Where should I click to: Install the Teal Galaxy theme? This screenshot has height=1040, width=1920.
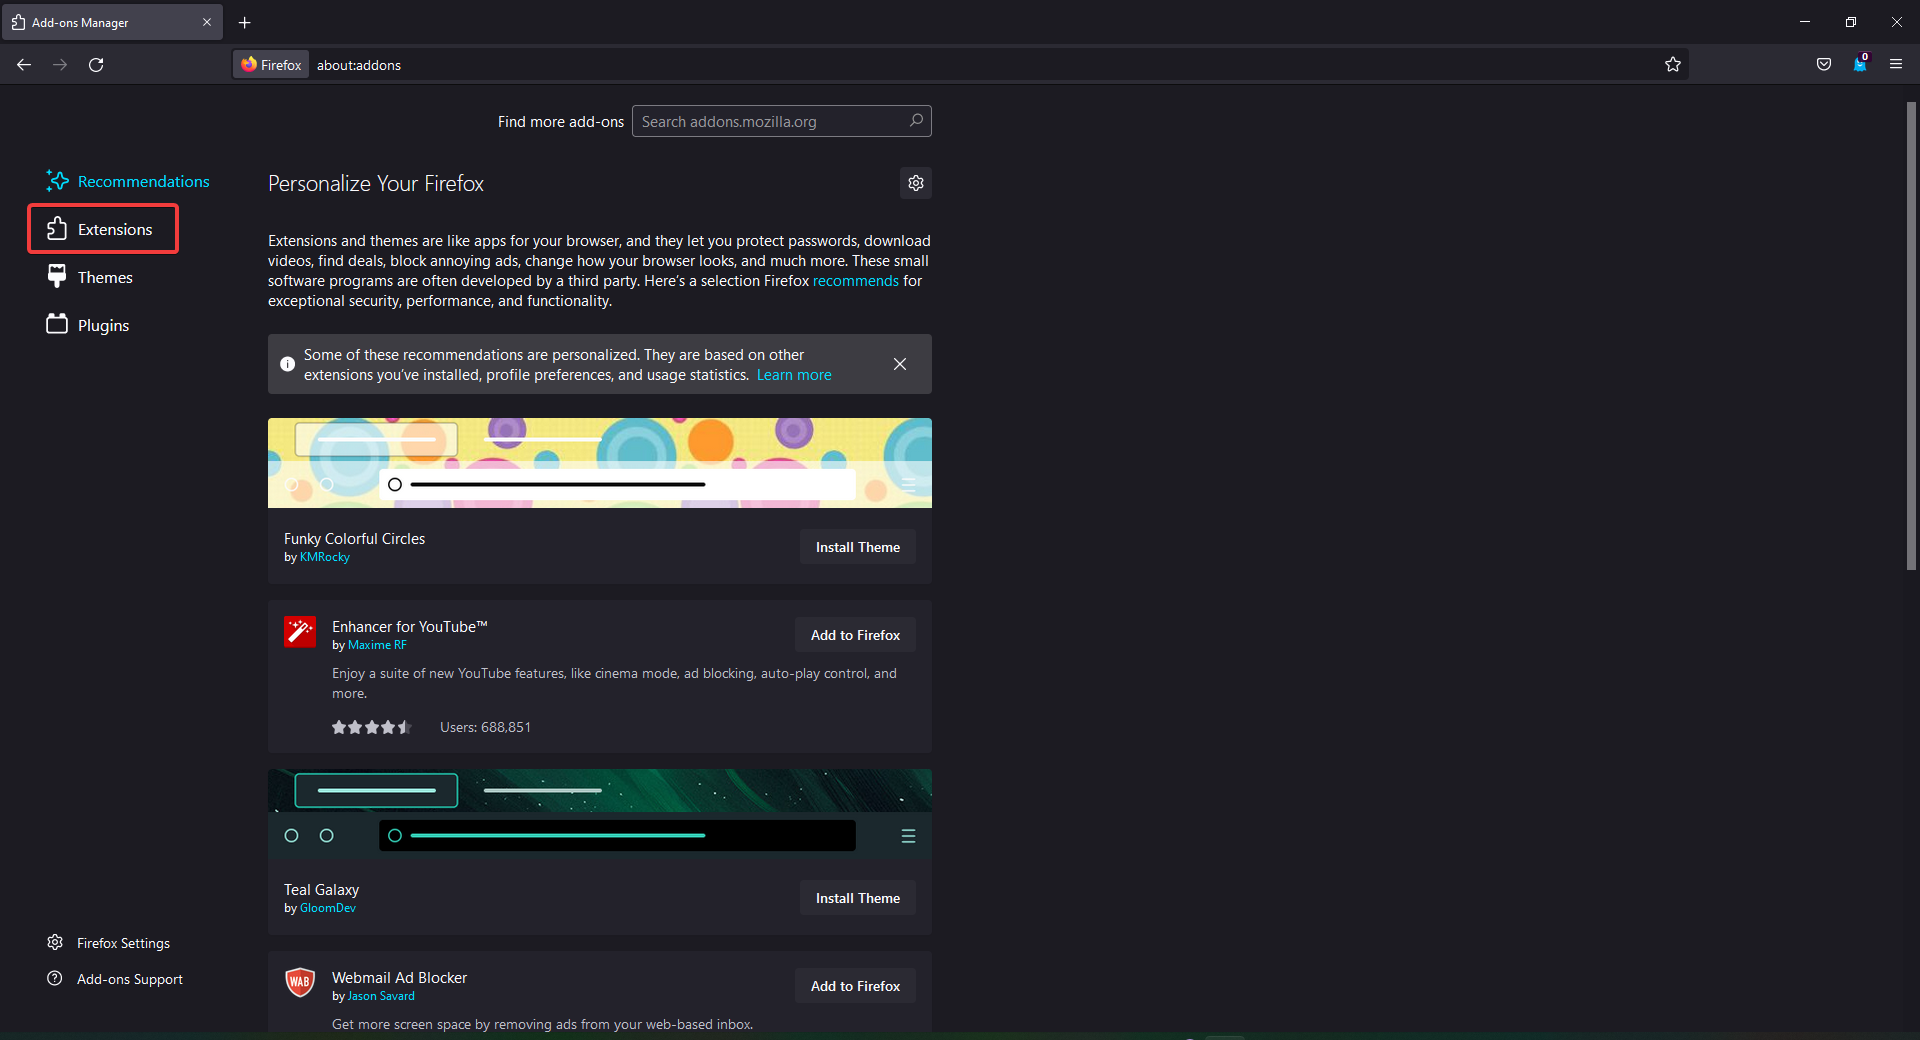pos(858,898)
